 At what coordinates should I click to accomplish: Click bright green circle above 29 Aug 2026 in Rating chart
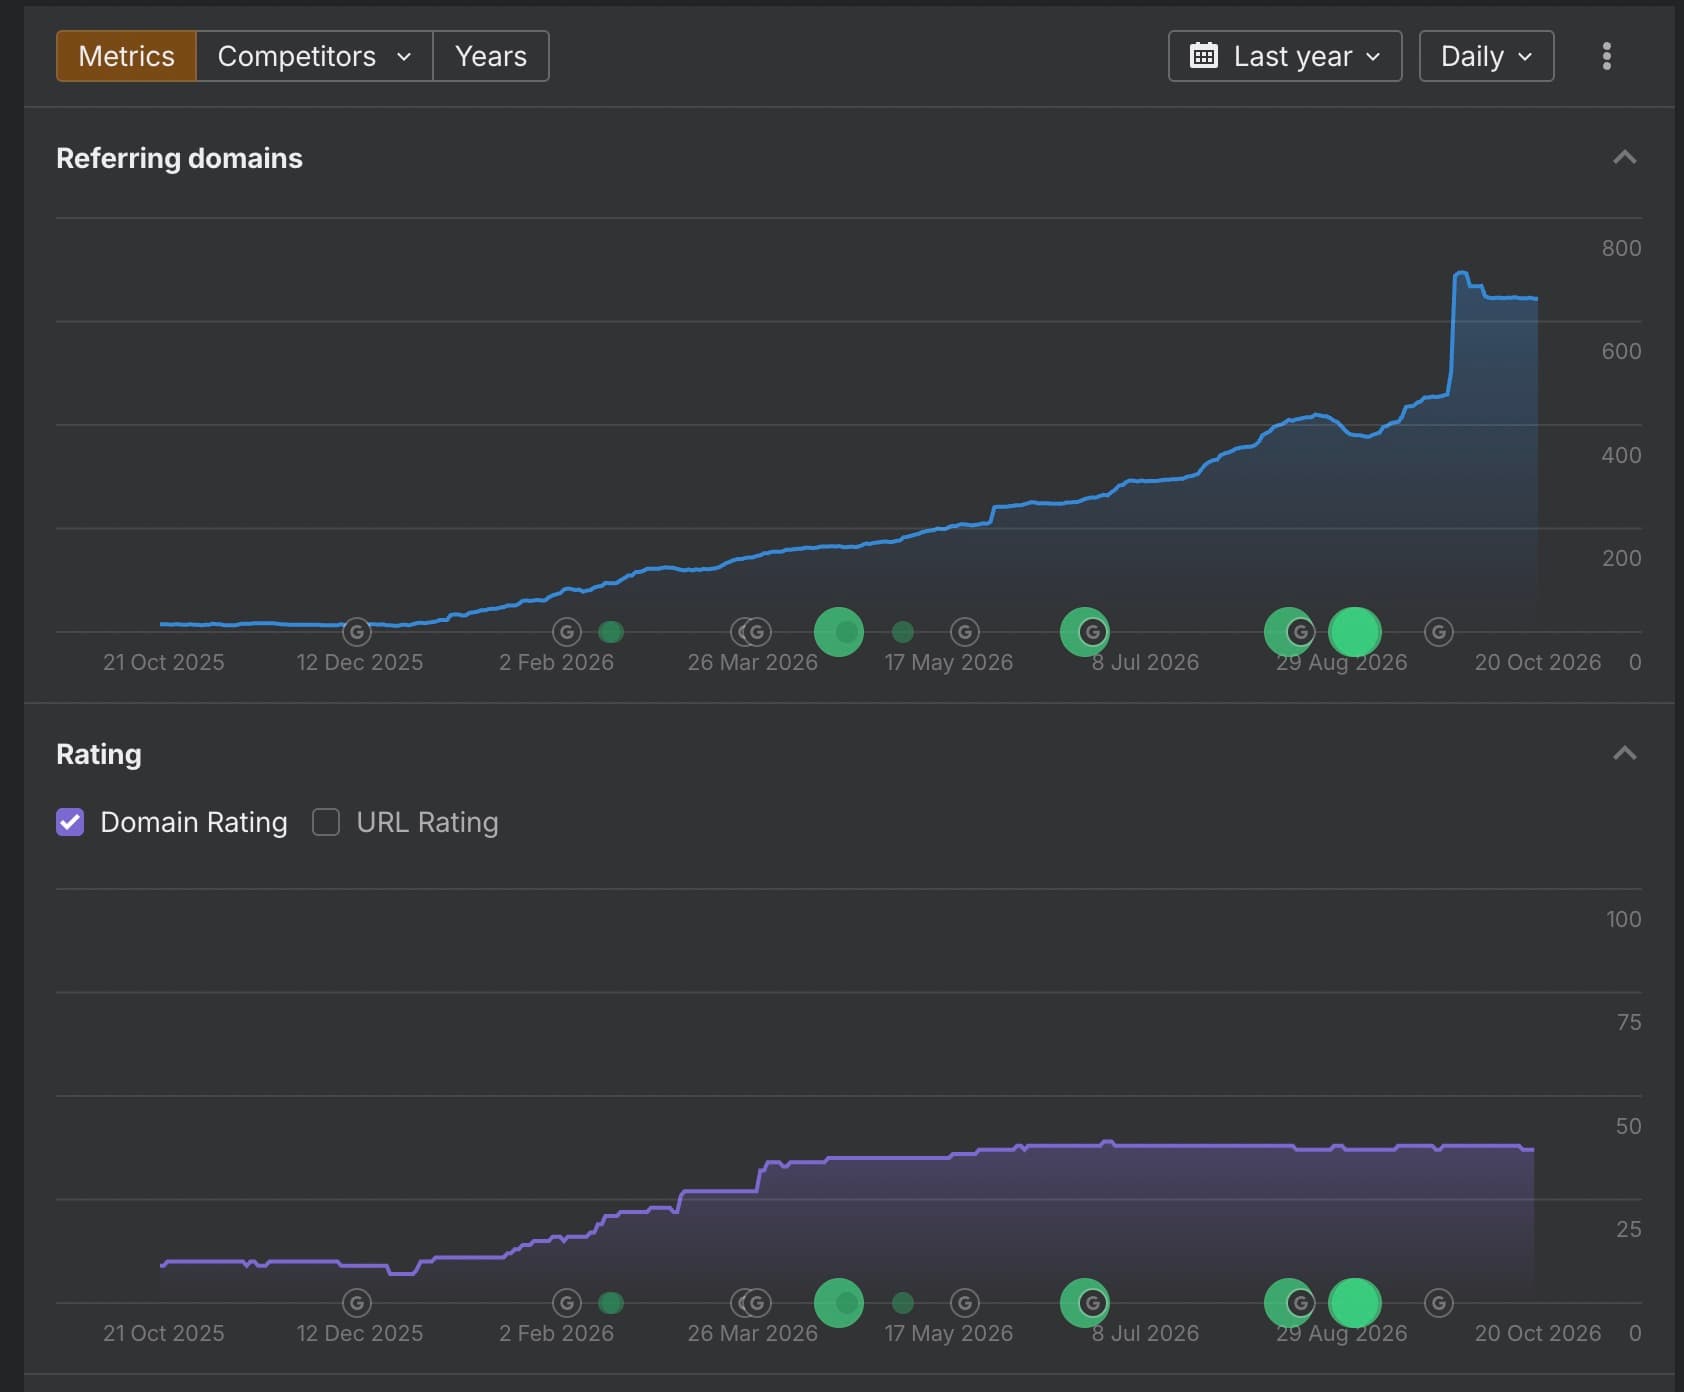coord(1355,1303)
